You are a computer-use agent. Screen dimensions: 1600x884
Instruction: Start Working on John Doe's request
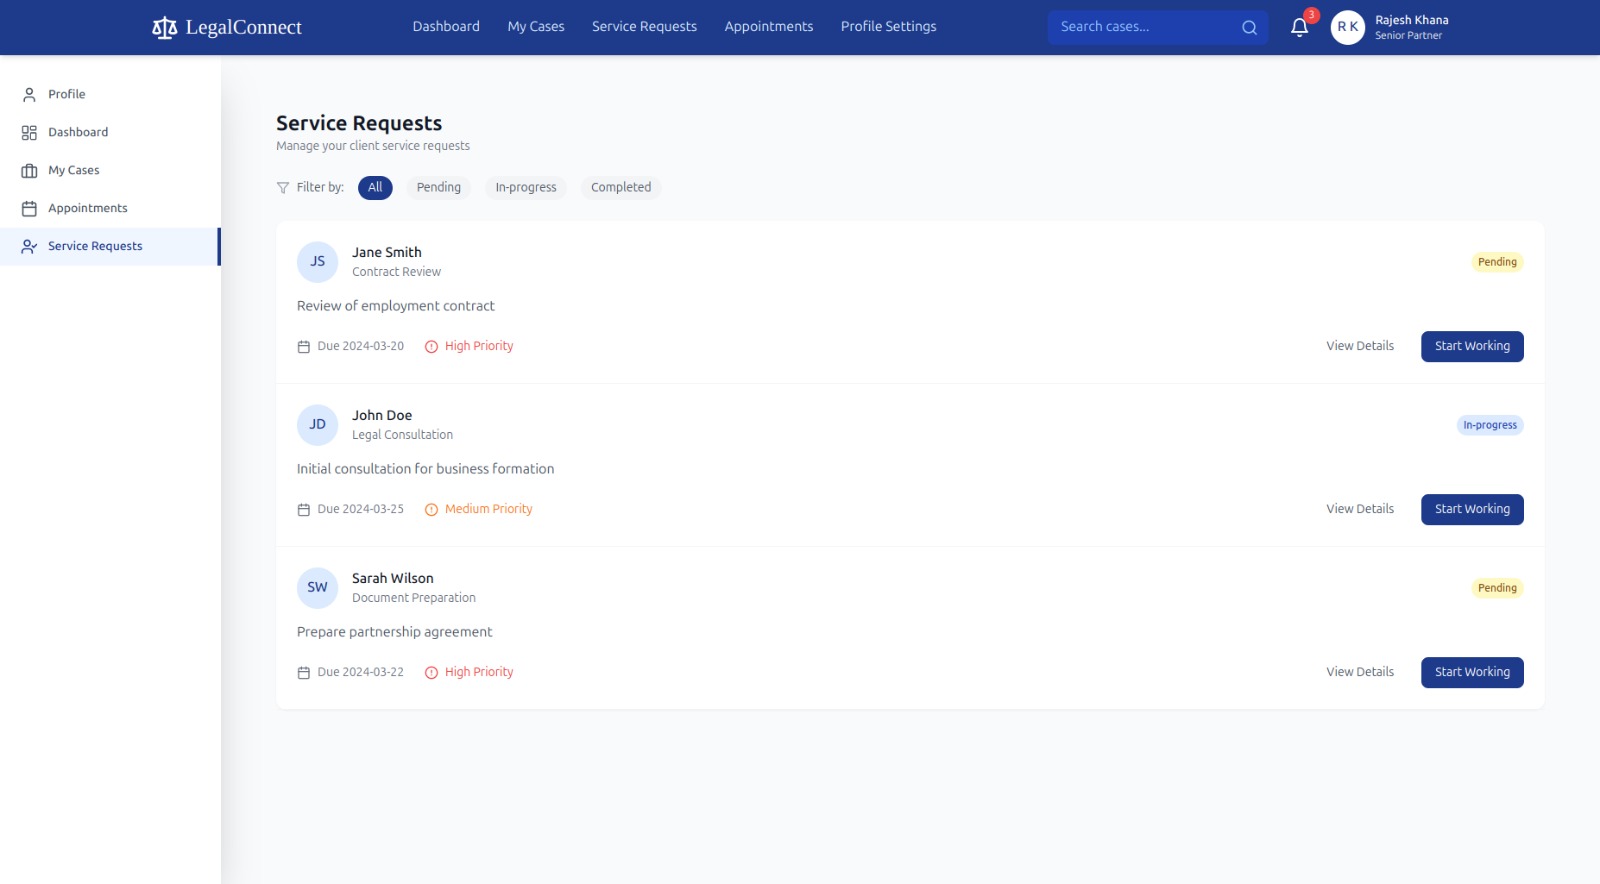pos(1472,509)
